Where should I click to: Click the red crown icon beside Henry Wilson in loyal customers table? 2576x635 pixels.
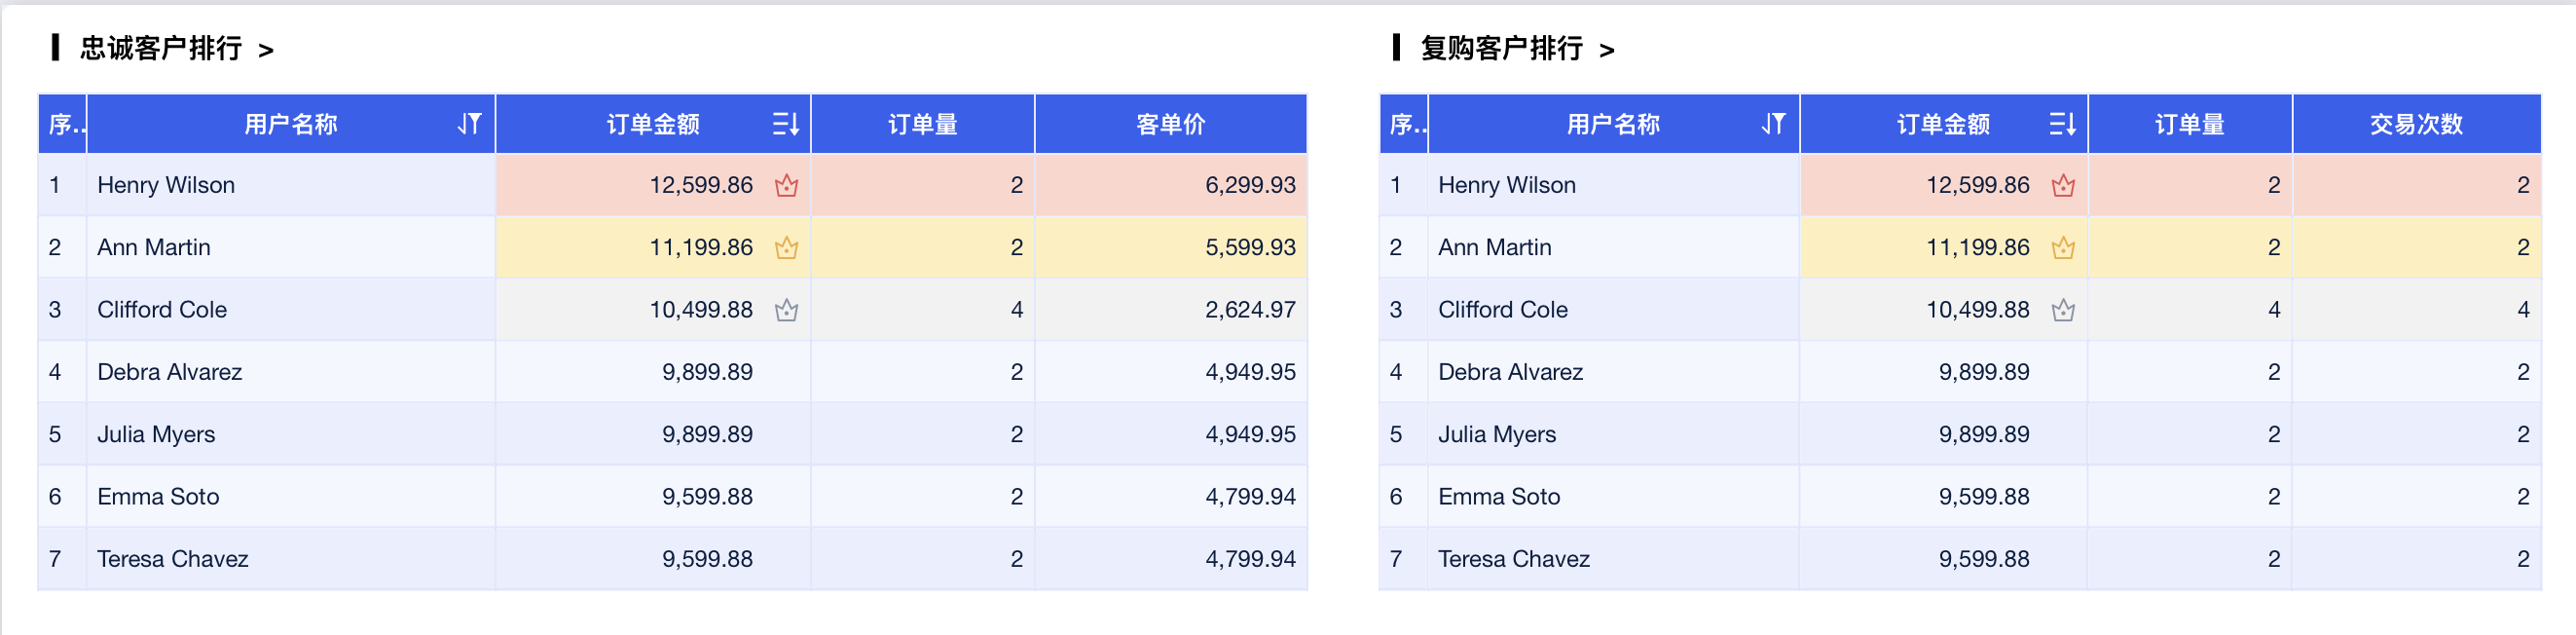coord(786,186)
